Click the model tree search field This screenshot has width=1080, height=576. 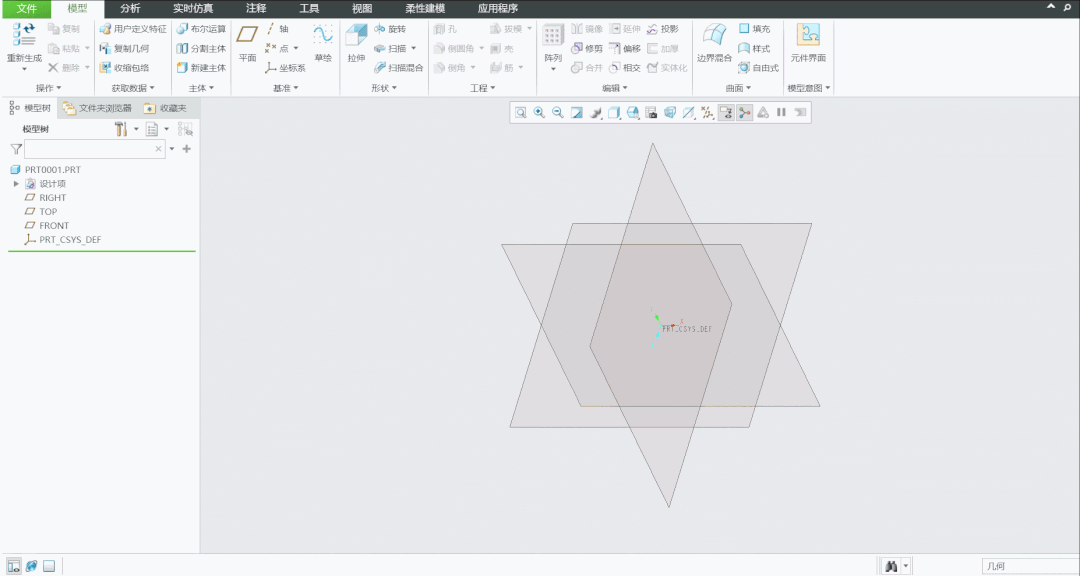click(x=90, y=149)
